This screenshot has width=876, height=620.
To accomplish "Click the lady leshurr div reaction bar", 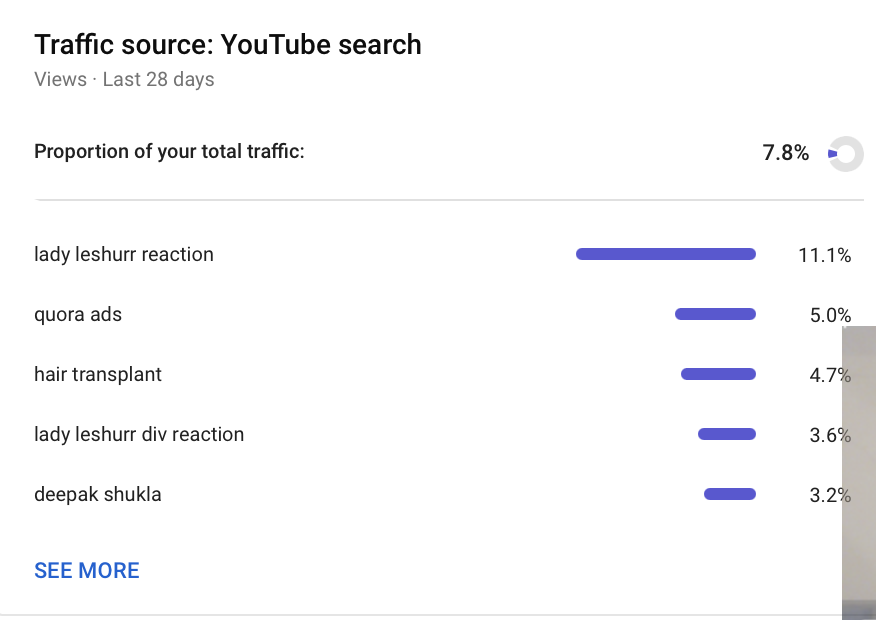I will point(727,434).
